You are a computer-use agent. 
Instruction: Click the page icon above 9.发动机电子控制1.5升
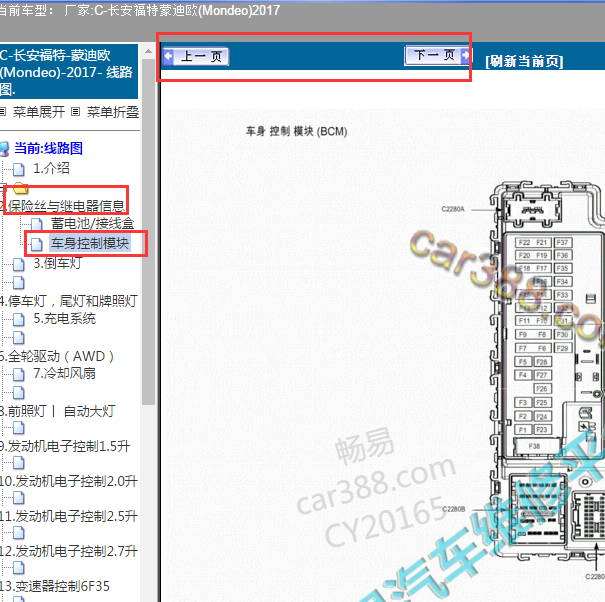[x=19, y=428]
